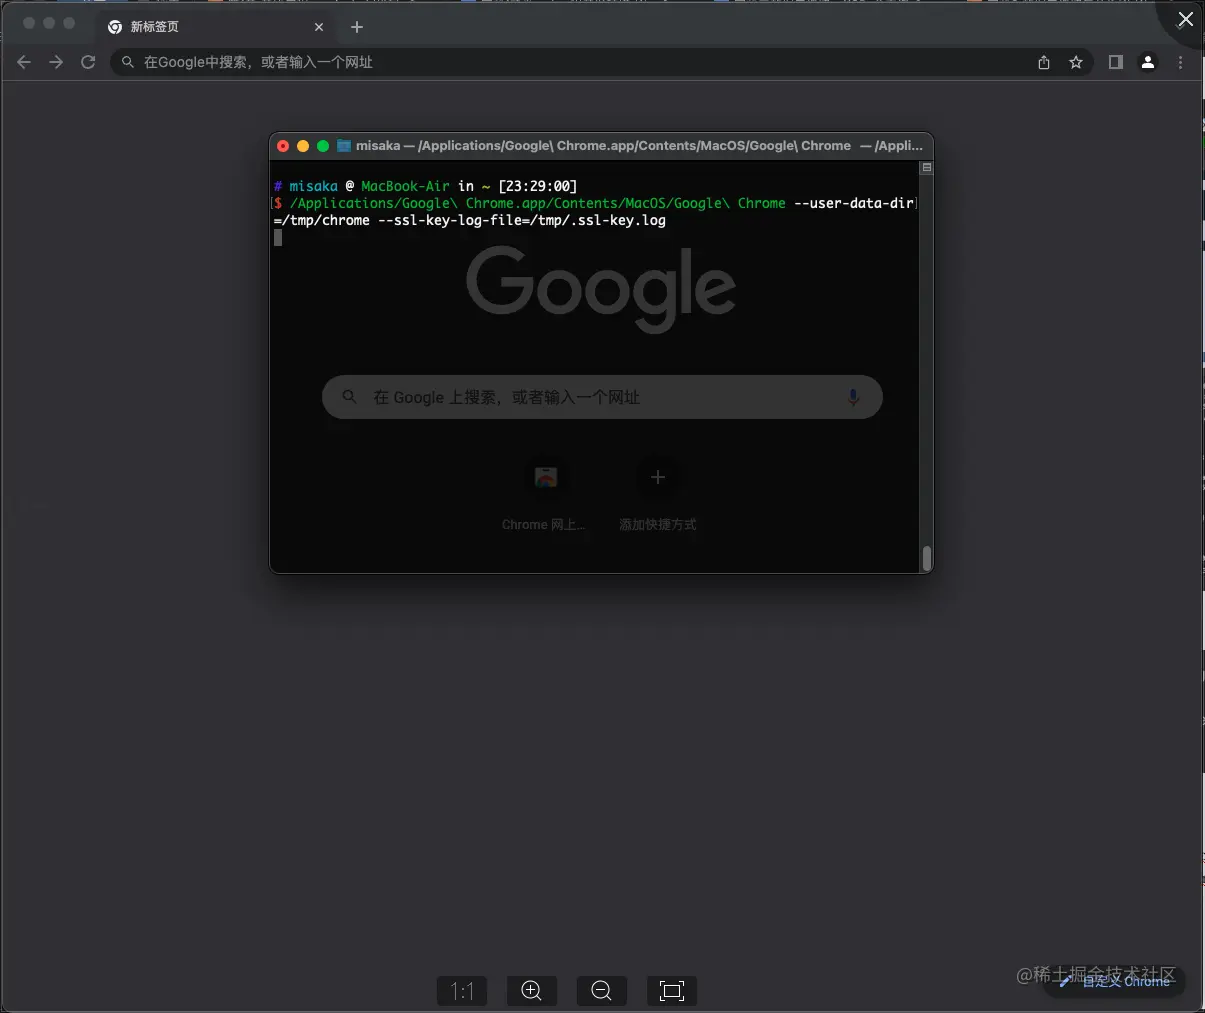The image size is (1205, 1013).
Task: Reset image zoom to 1:1
Action: (x=462, y=991)
